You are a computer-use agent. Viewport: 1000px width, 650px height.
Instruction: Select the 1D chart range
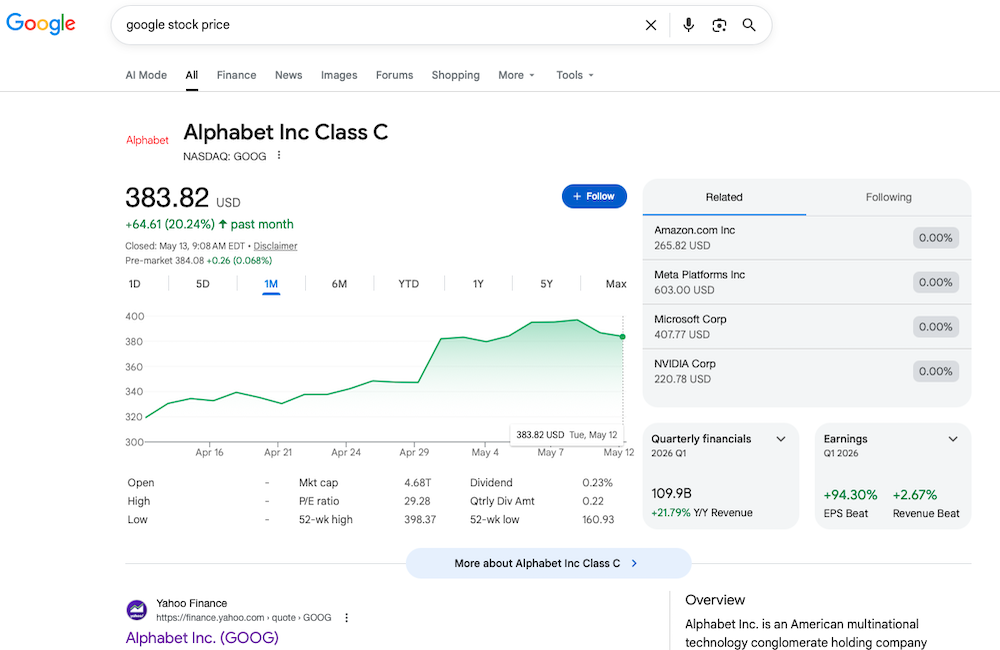(x=135, y=284)
